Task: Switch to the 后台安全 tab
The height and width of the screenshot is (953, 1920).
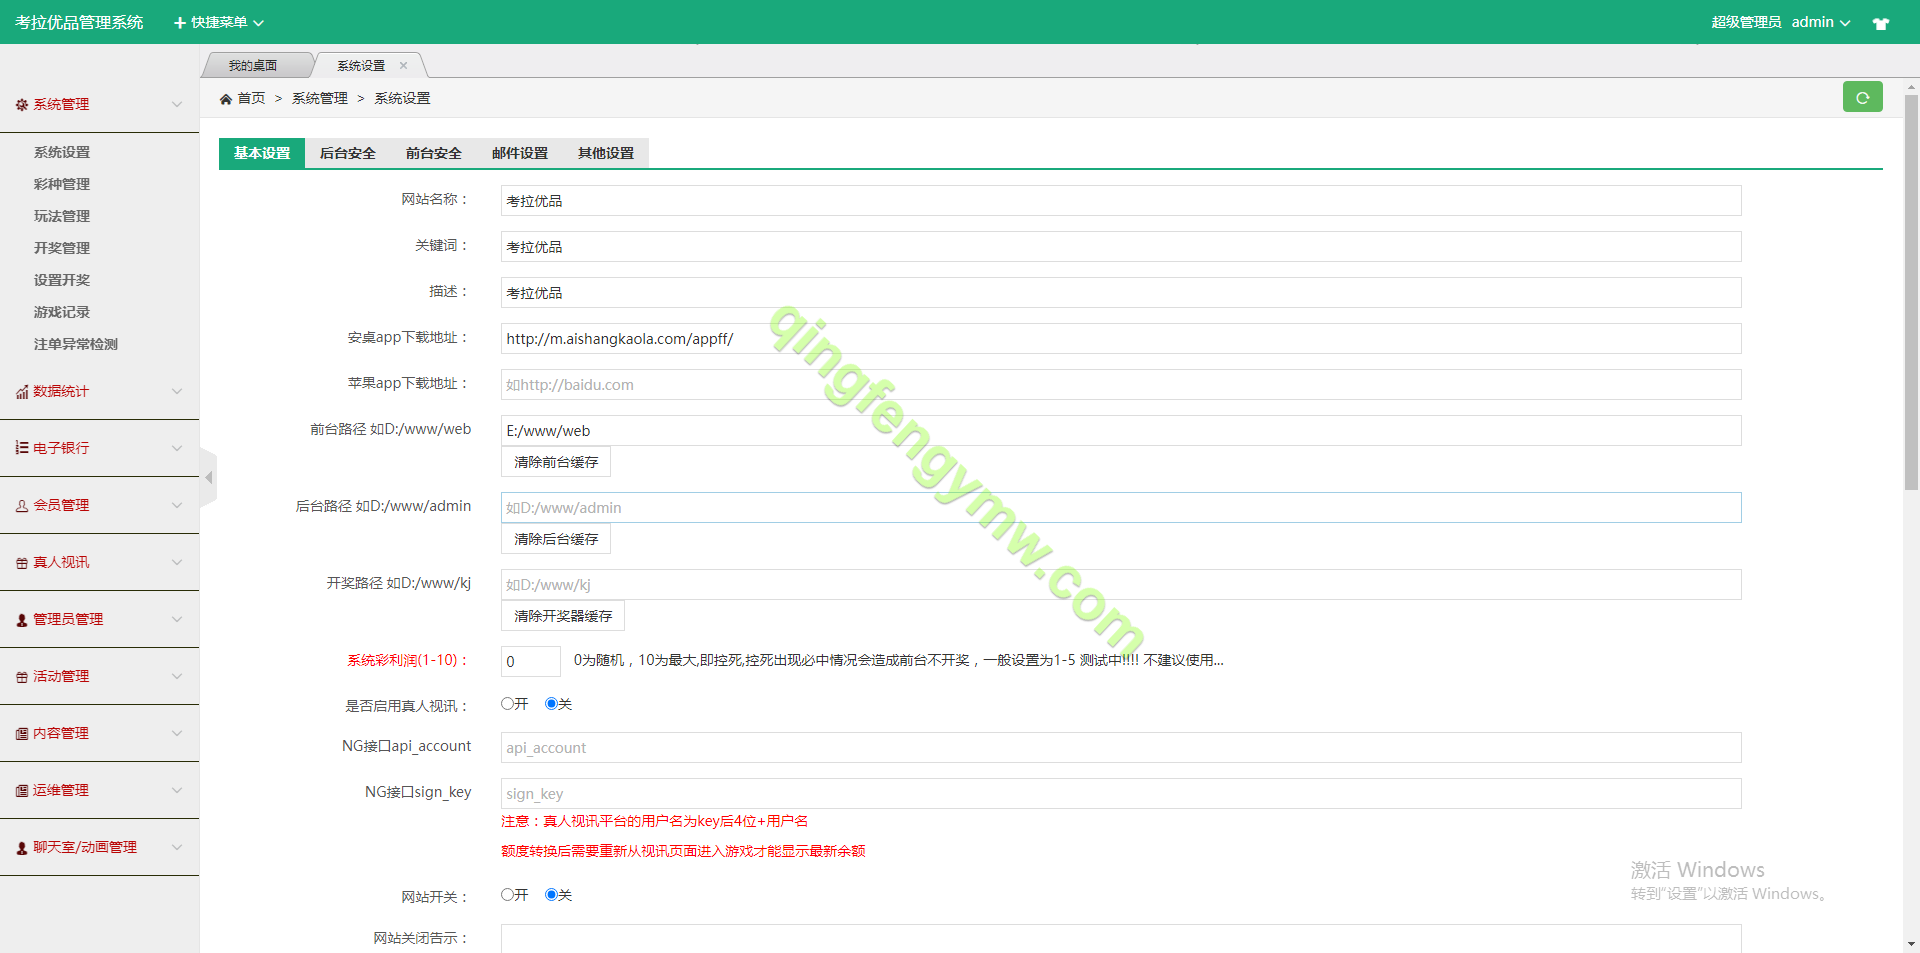Action: point(347,153)
